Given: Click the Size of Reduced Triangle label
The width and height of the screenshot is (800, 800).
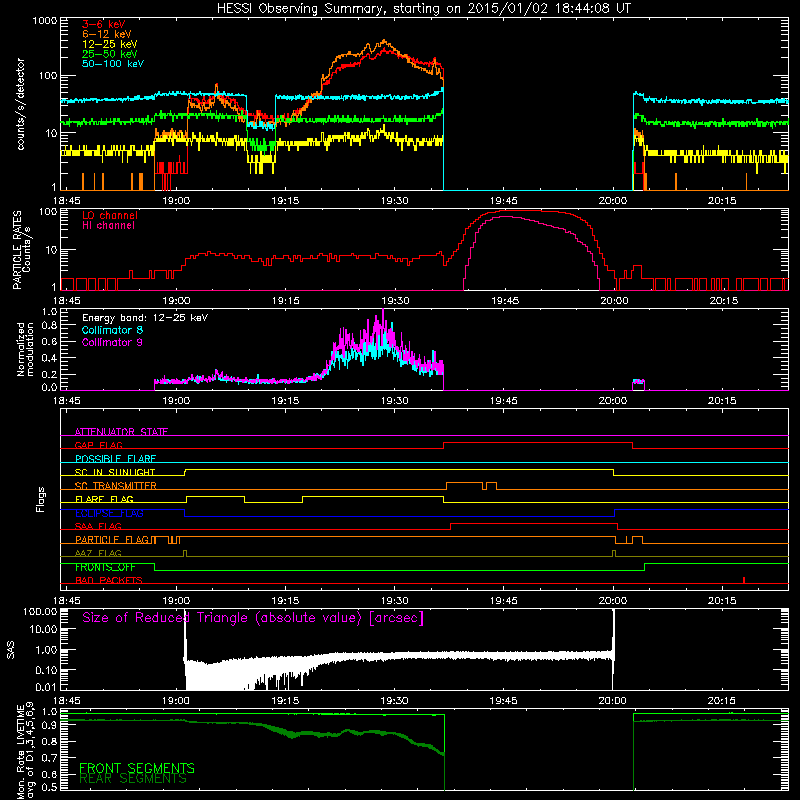Looking at the screenshot, I should coord(253,618).
